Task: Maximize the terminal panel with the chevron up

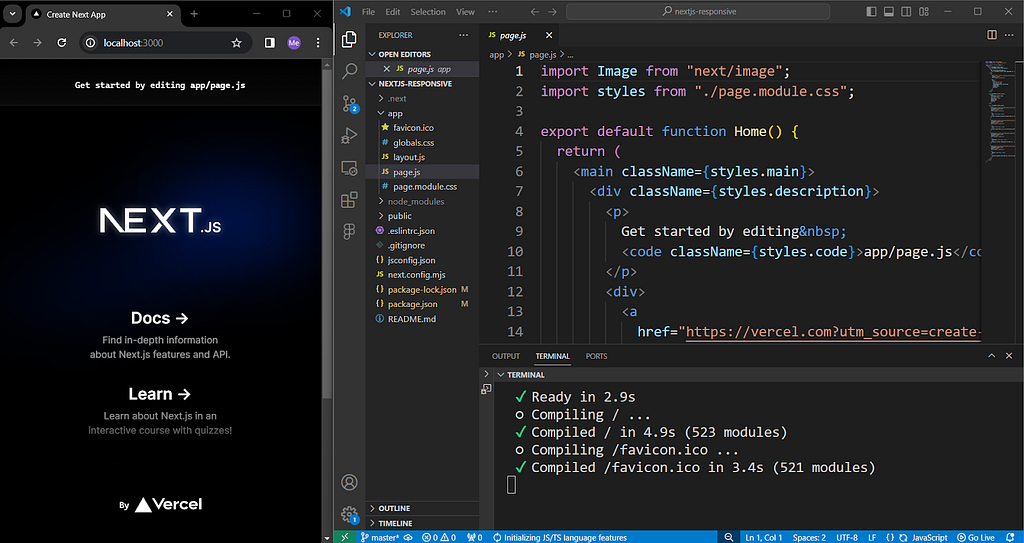Action: [x=991, y=356]
